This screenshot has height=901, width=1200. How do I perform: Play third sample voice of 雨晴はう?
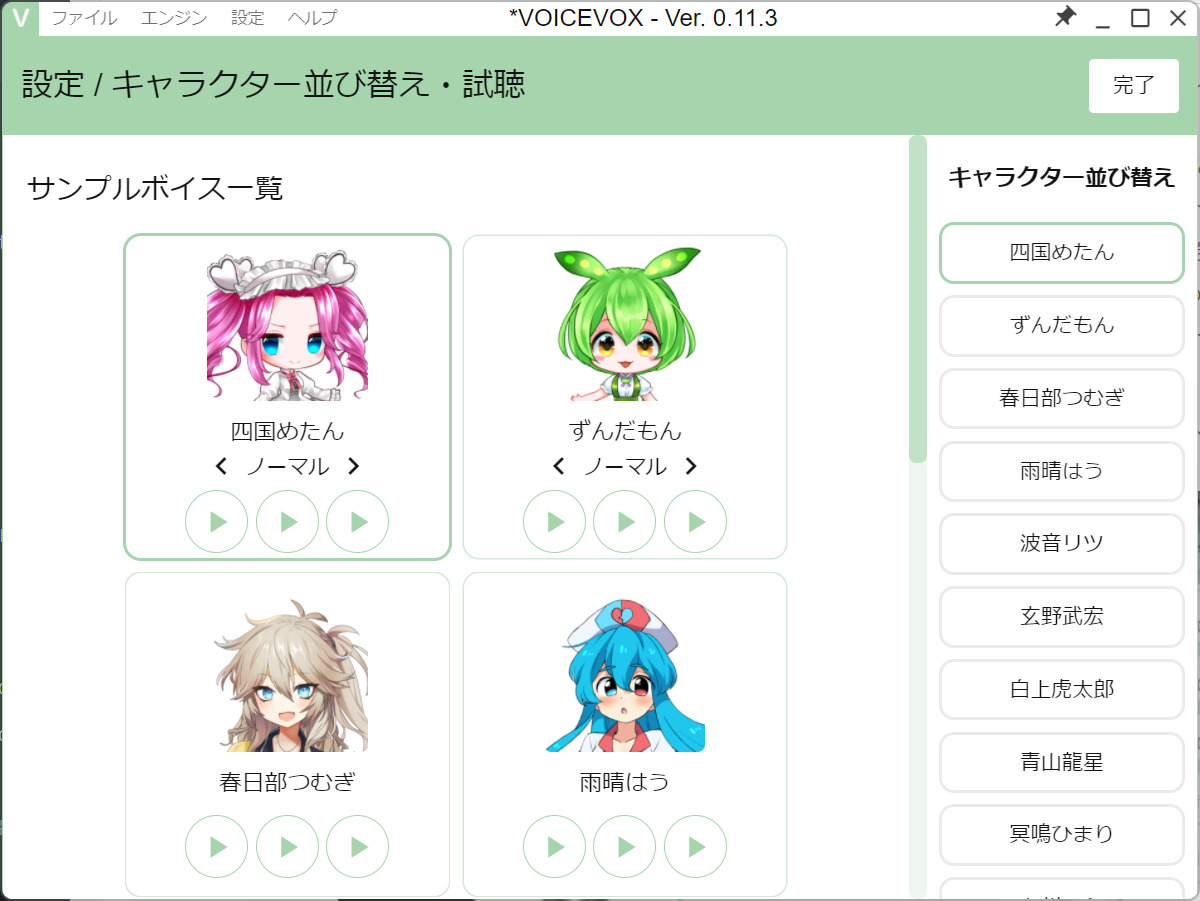point(696,847)
